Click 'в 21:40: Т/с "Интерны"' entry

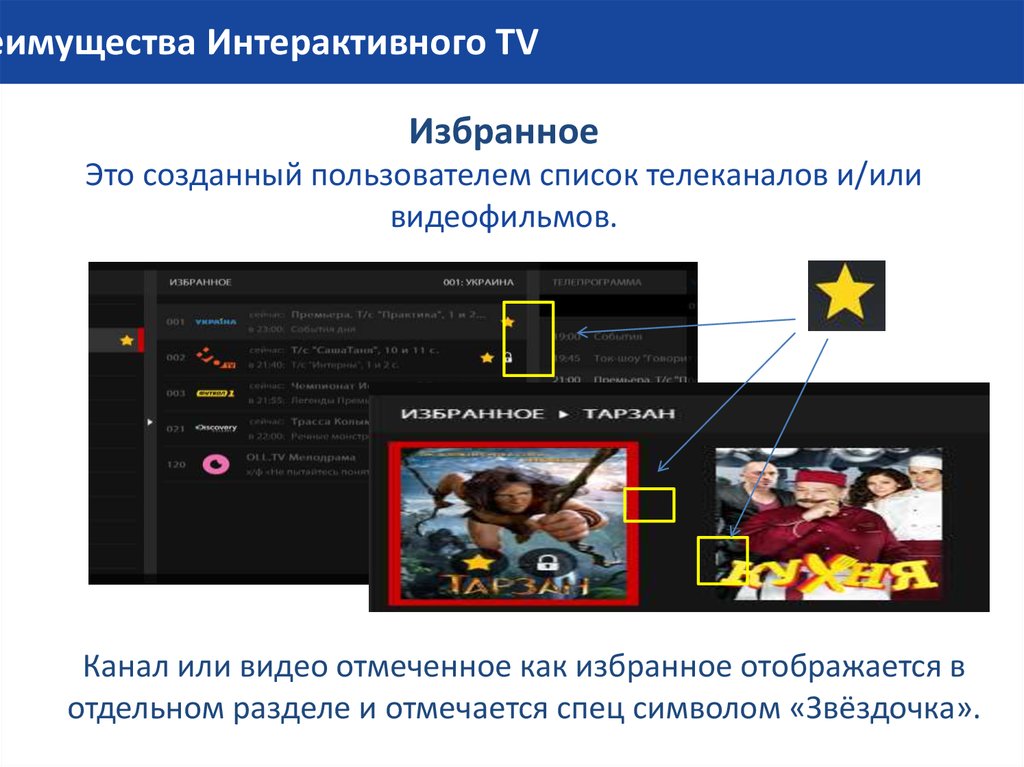(323, 365)
